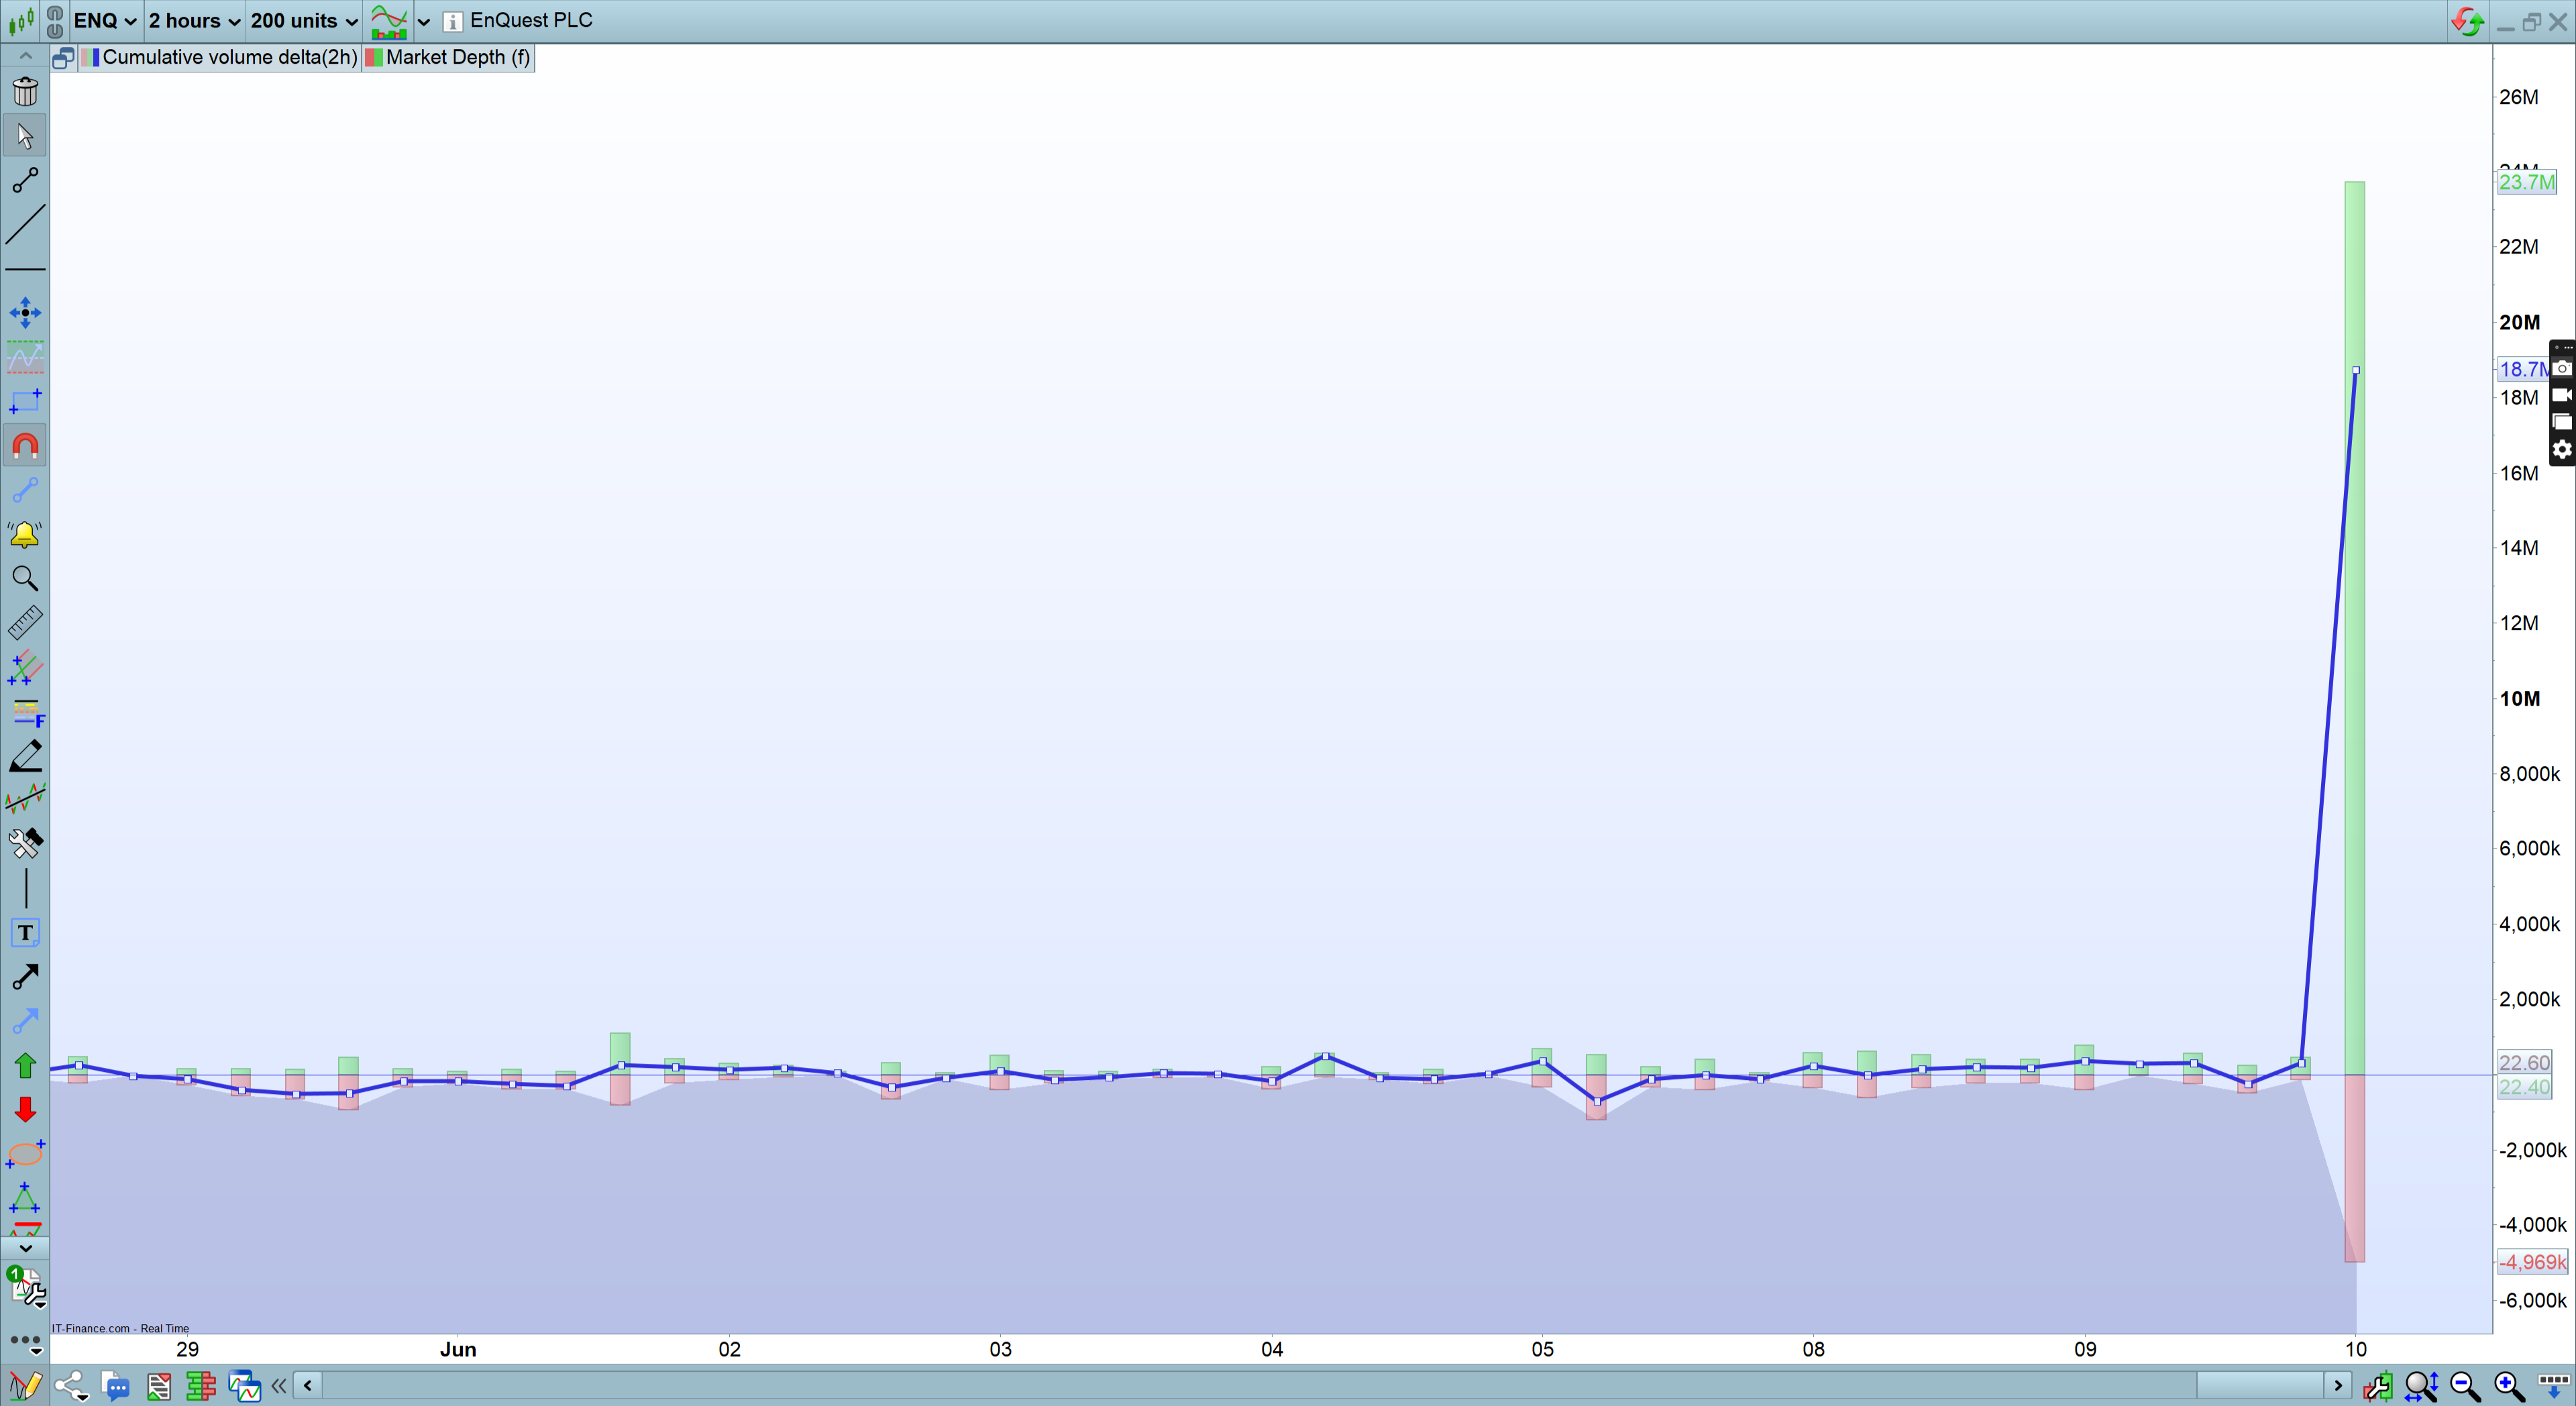The height and width of the screenshot is (1406, 2576).
Task: Collapse the drawing toolbar up chevron
Action: 25,56
